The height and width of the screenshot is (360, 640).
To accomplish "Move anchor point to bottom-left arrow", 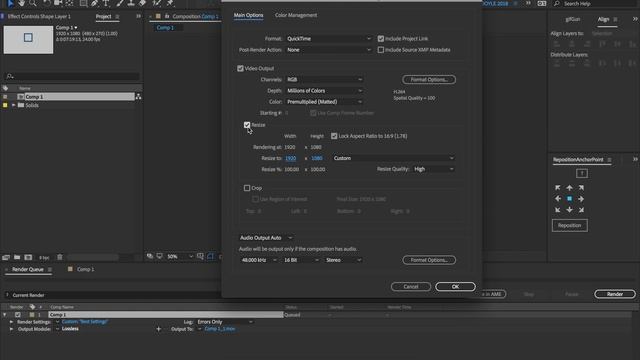I will click(x=558, y=210).
